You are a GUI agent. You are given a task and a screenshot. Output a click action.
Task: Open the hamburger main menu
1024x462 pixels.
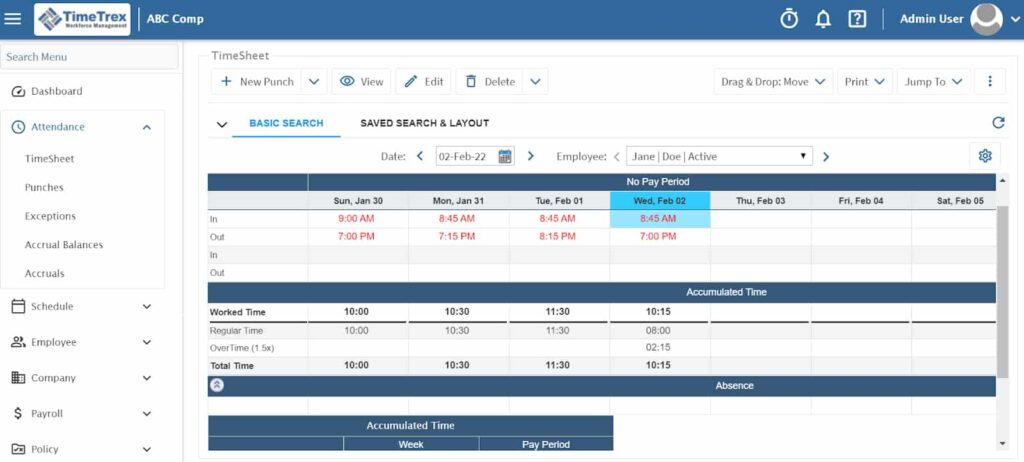[x=13, y=19]
